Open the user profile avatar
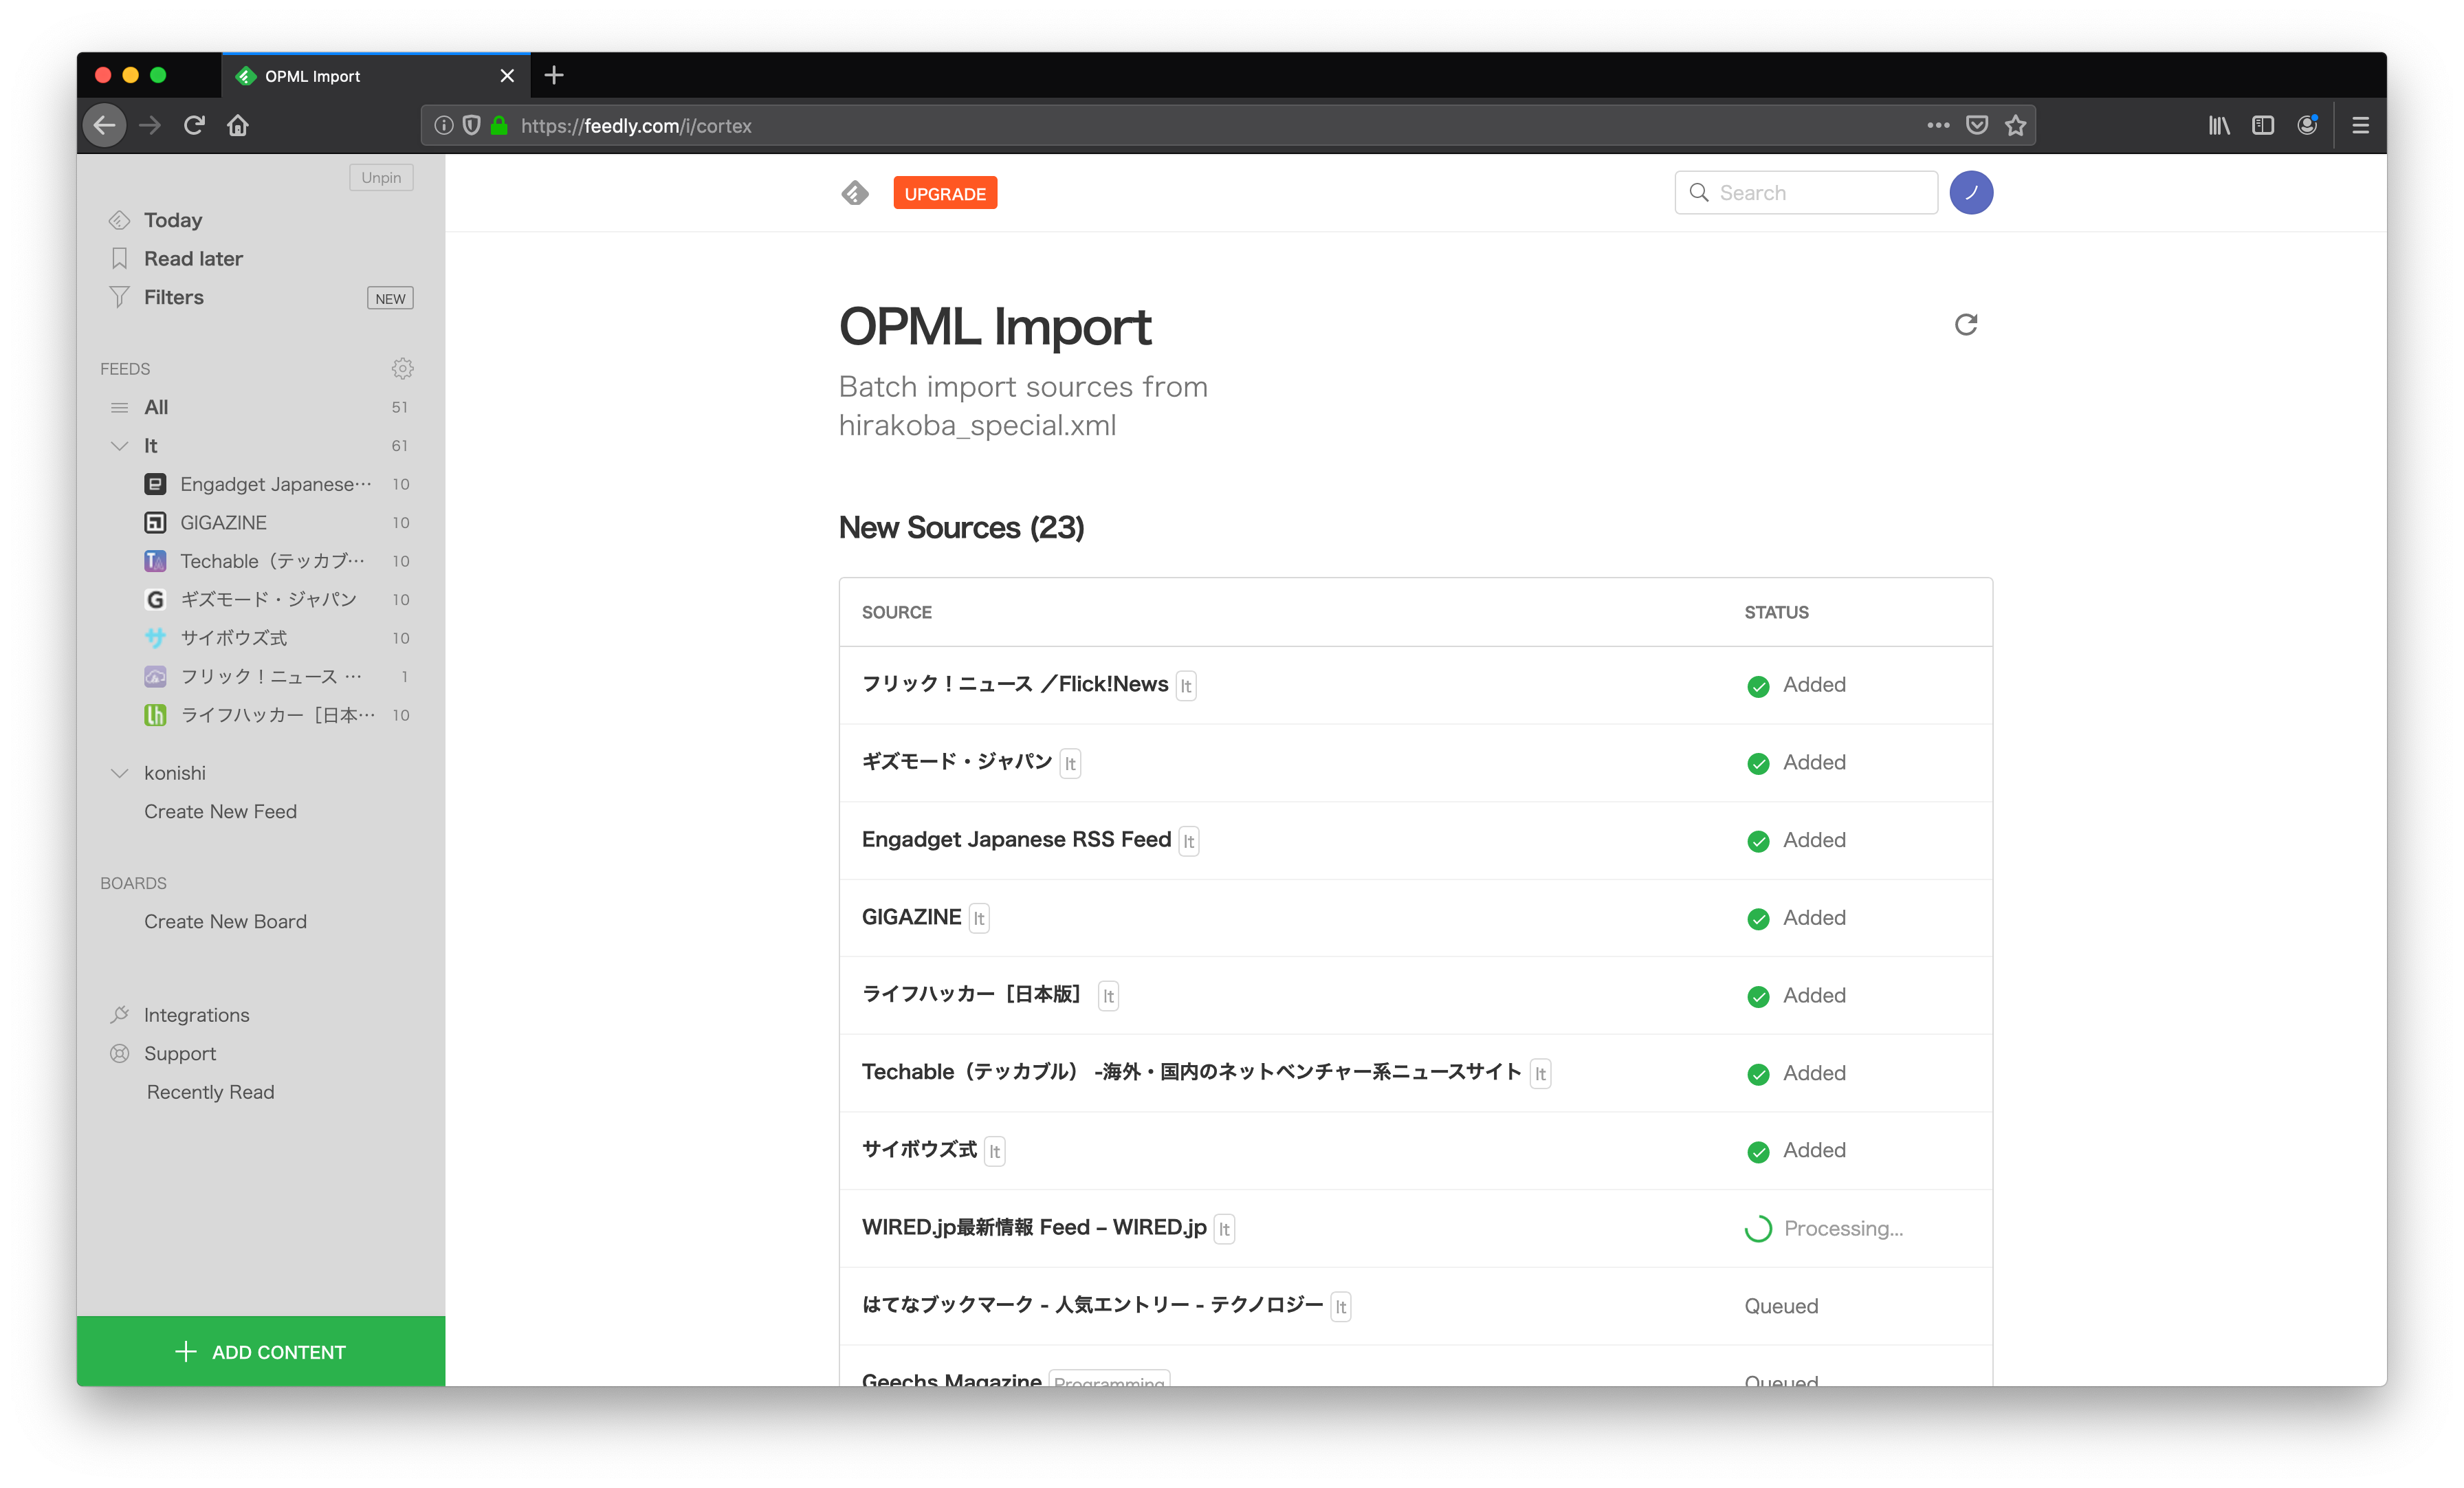 [x=1970, y=193]
